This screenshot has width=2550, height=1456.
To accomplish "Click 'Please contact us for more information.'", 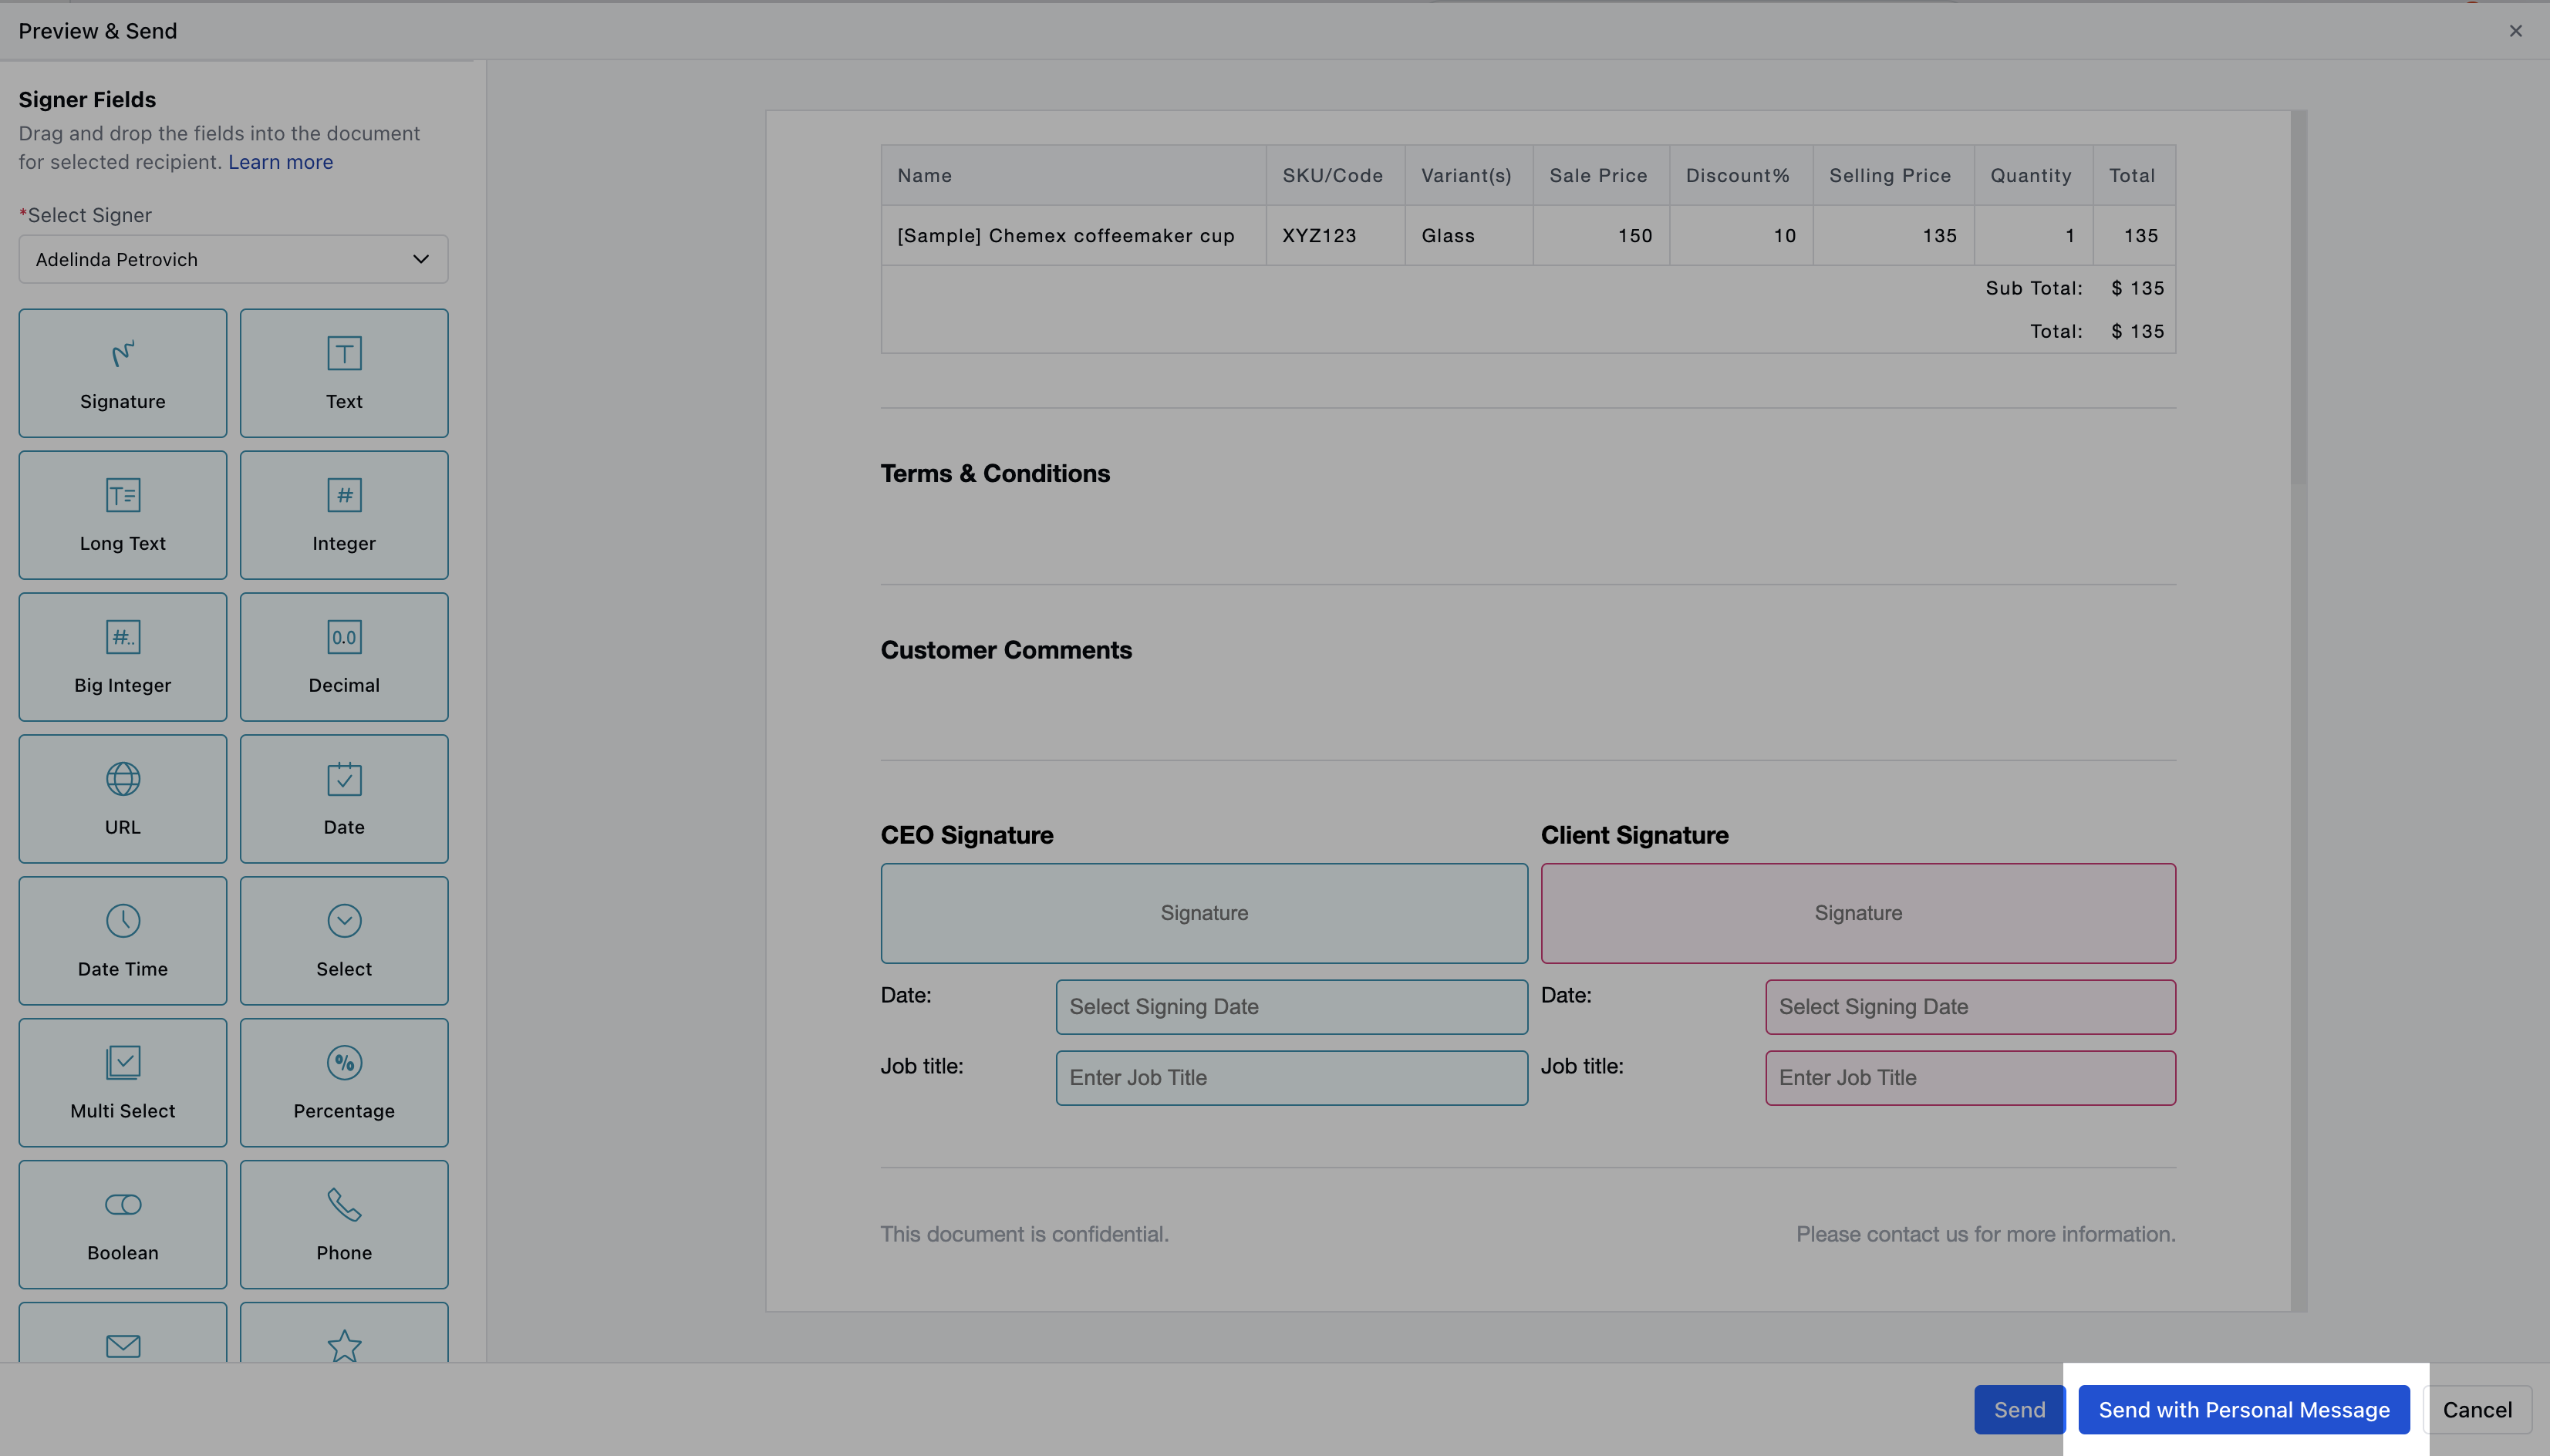I will (1985, 1235).
